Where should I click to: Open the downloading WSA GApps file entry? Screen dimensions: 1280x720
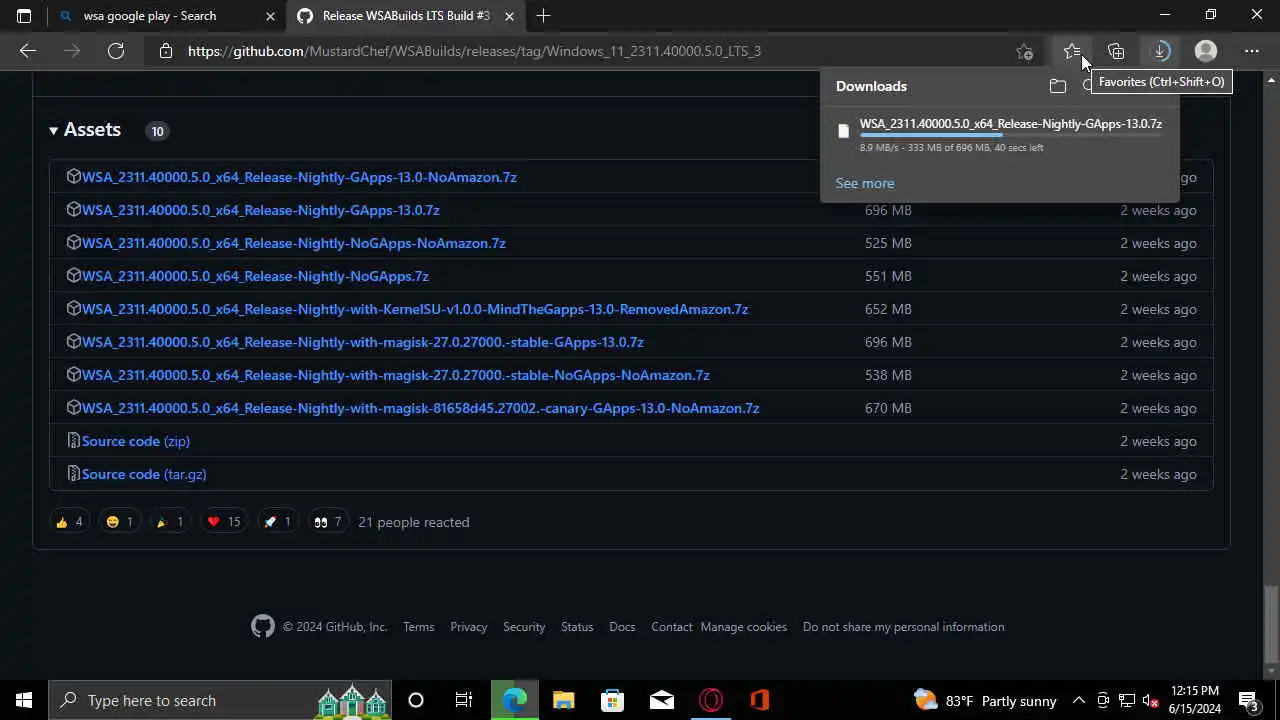pos(1011,124)
